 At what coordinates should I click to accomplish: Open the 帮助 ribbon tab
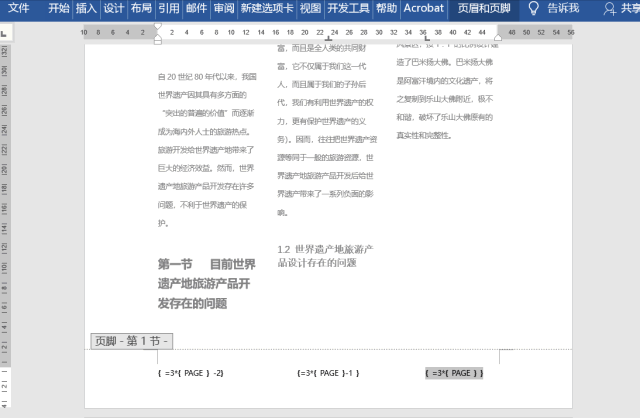(x=386, y=8)
